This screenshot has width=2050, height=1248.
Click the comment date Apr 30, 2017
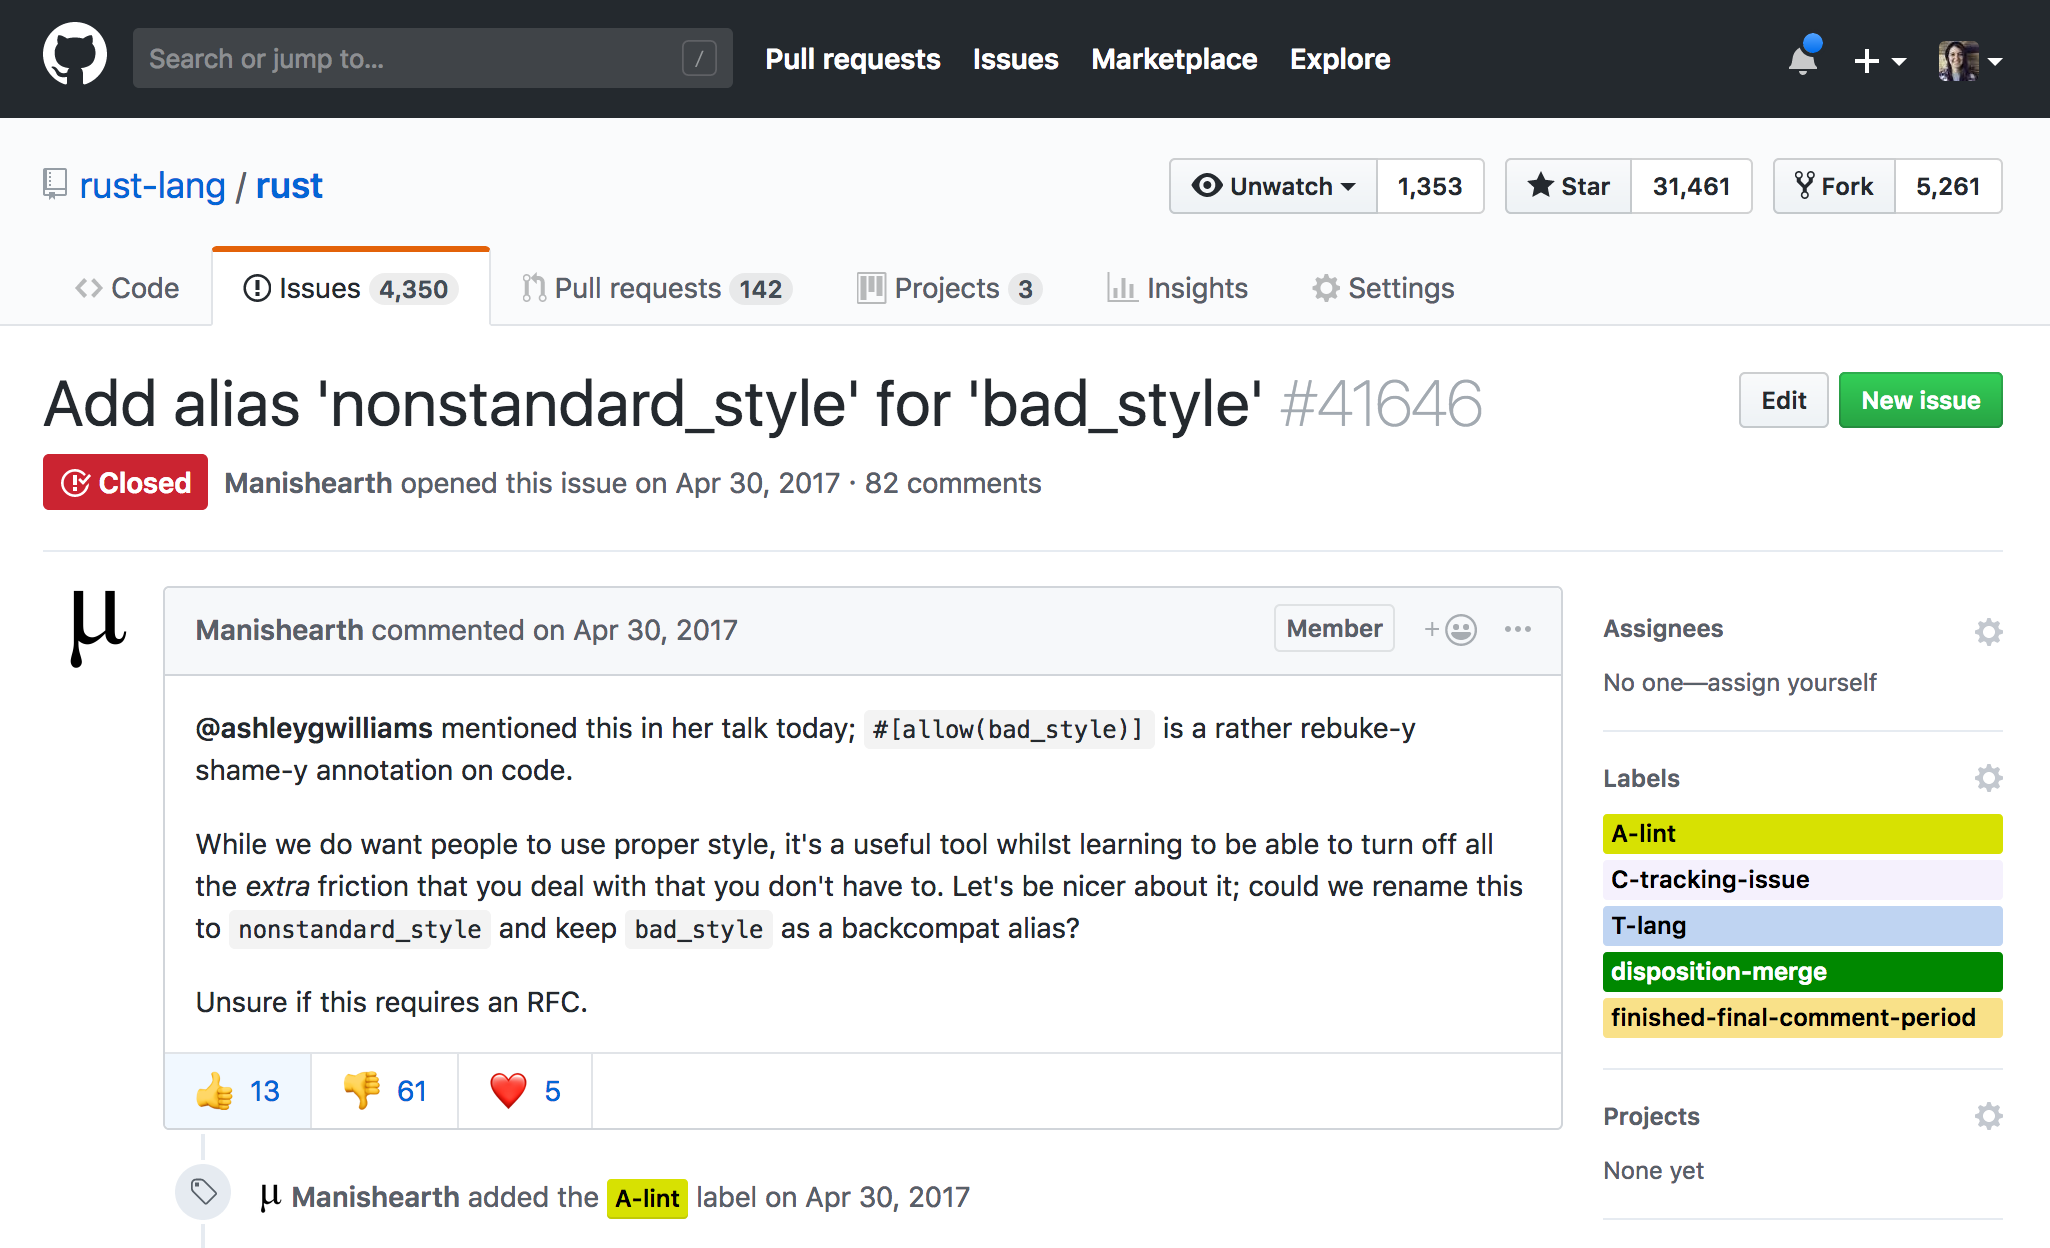655,630
